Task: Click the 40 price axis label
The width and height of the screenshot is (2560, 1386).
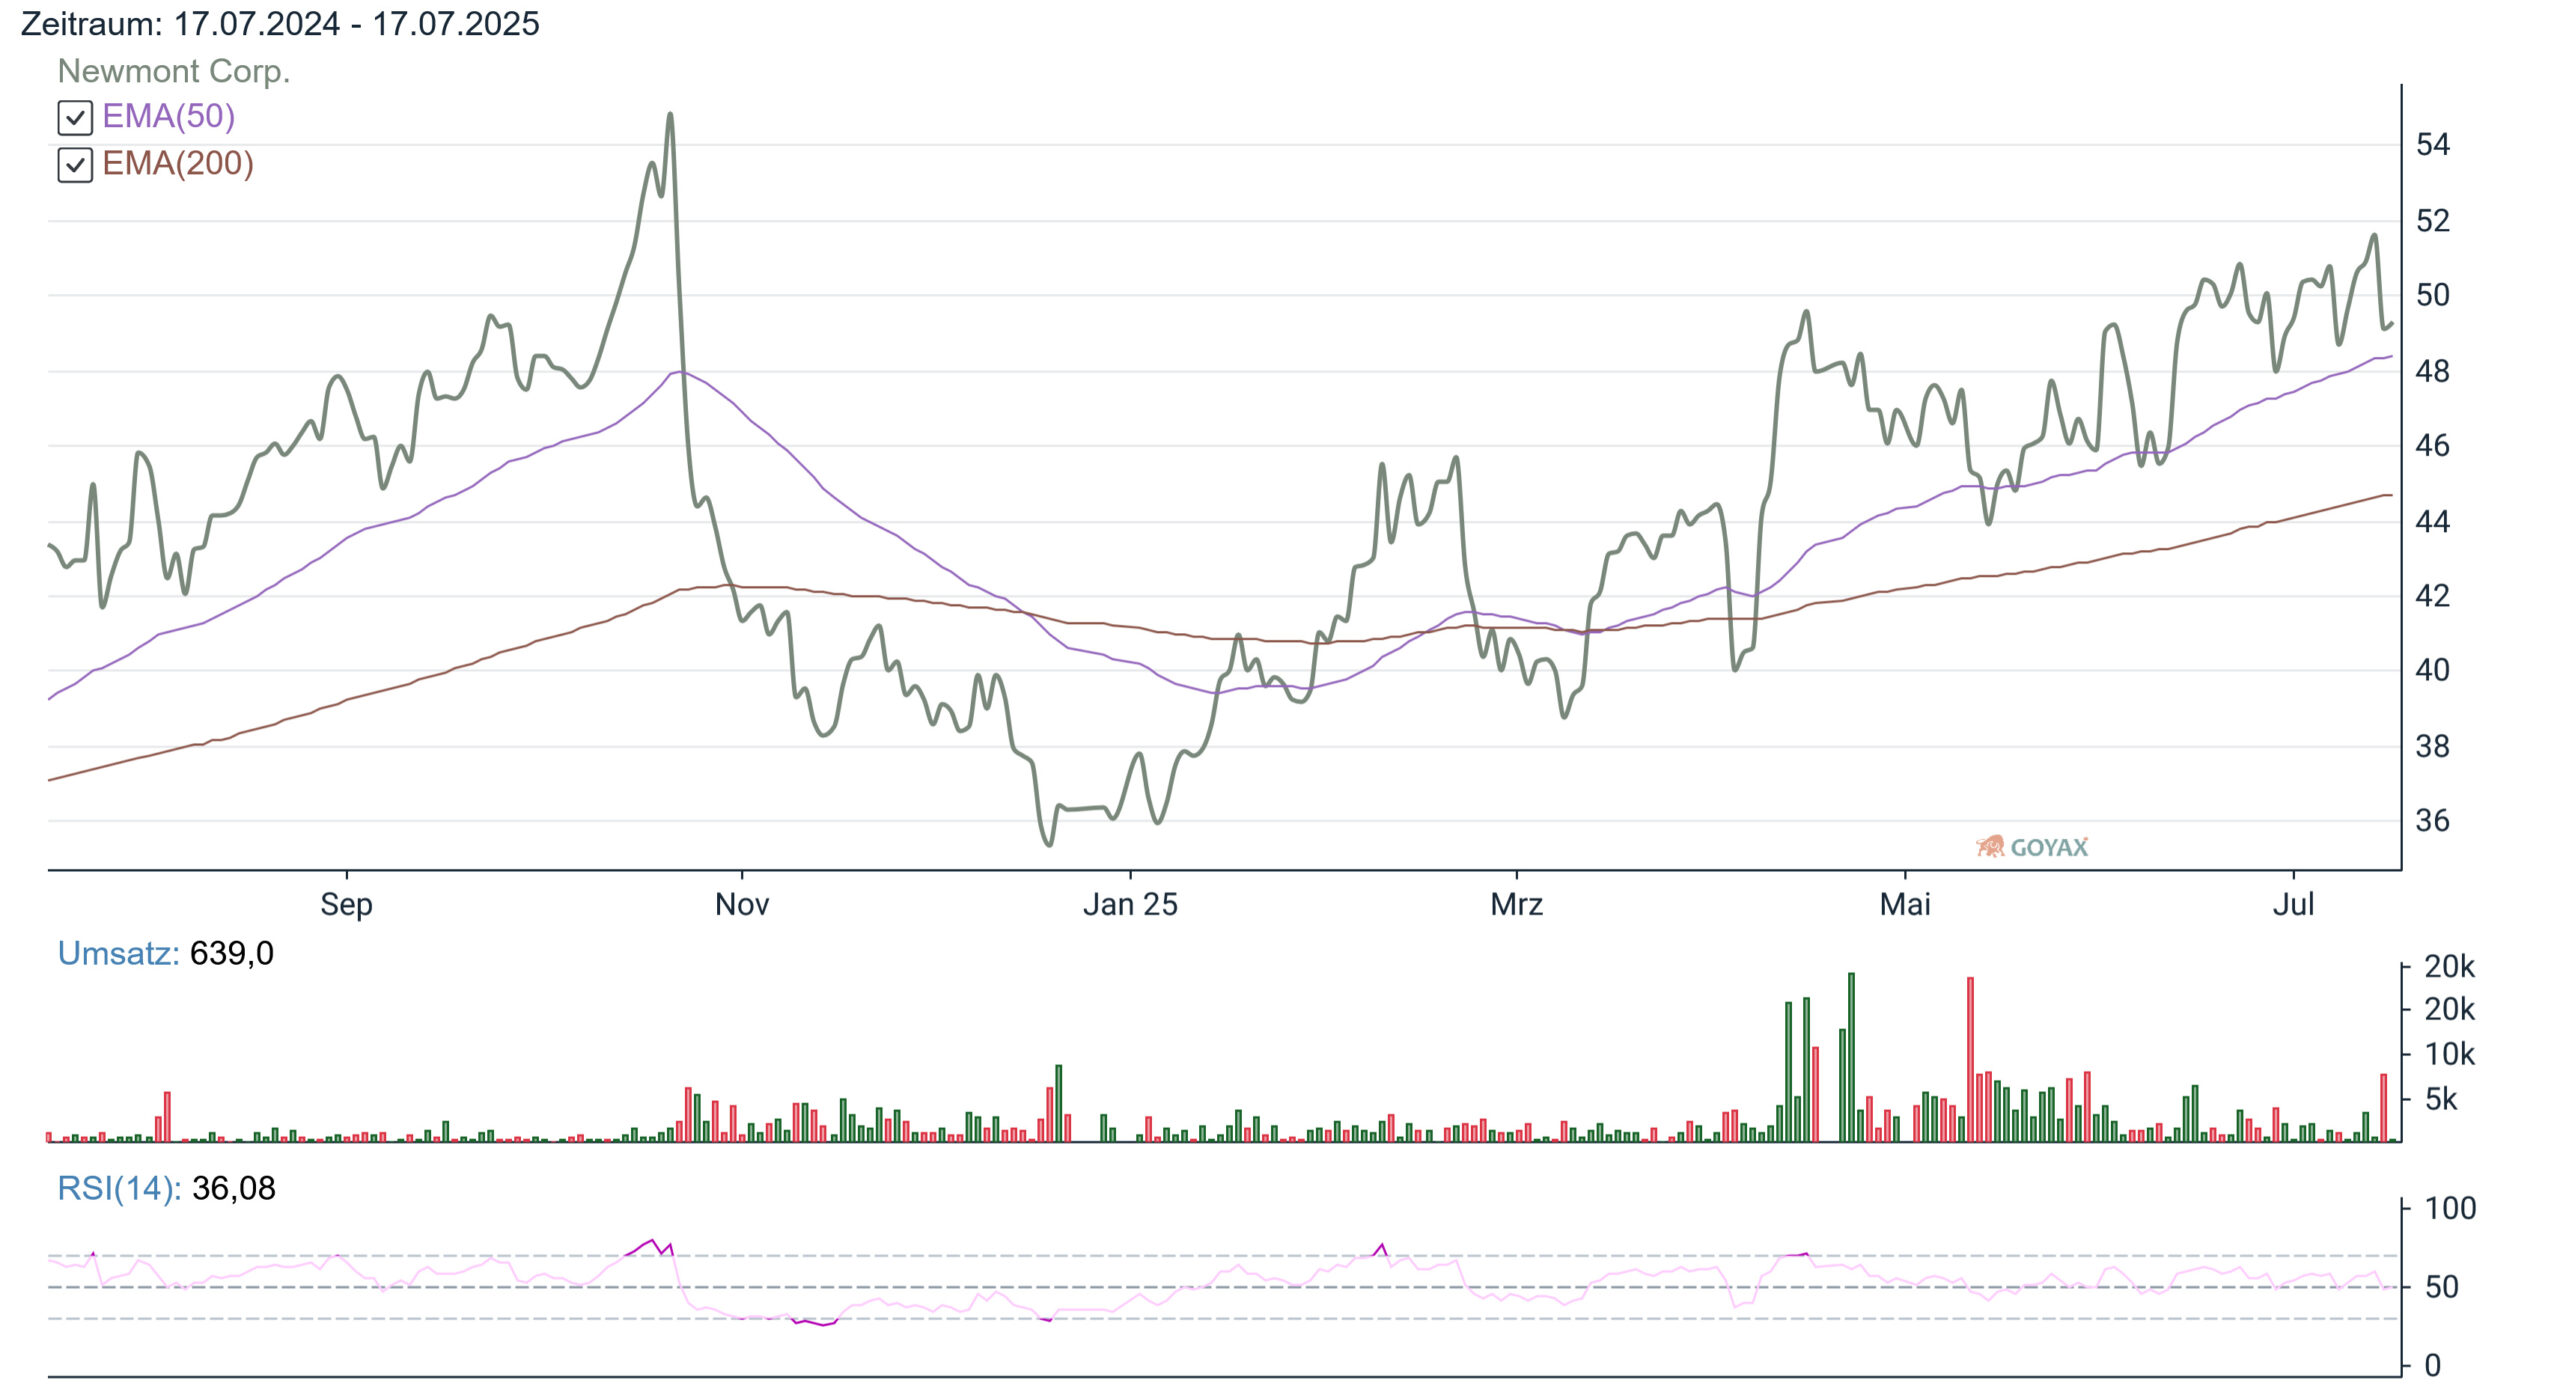Action: click(x=2432, y=670)
